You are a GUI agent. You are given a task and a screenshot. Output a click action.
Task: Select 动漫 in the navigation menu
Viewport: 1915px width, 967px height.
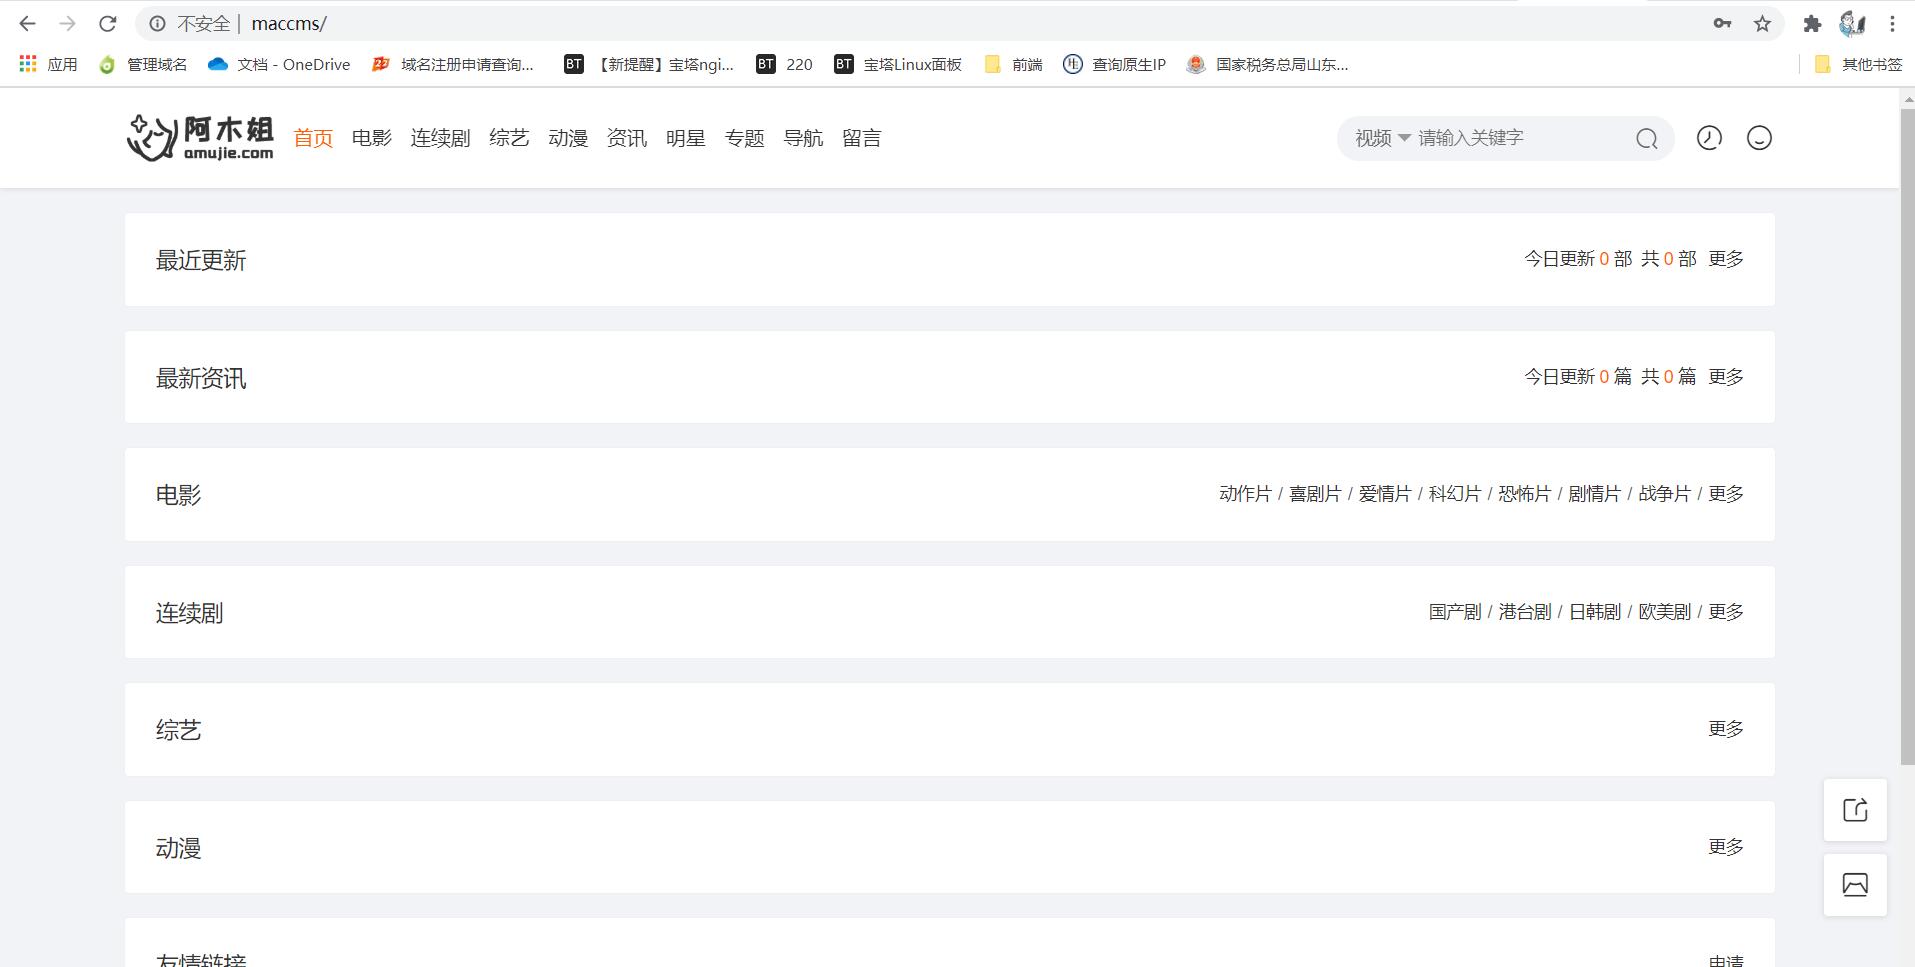point(567,138)
